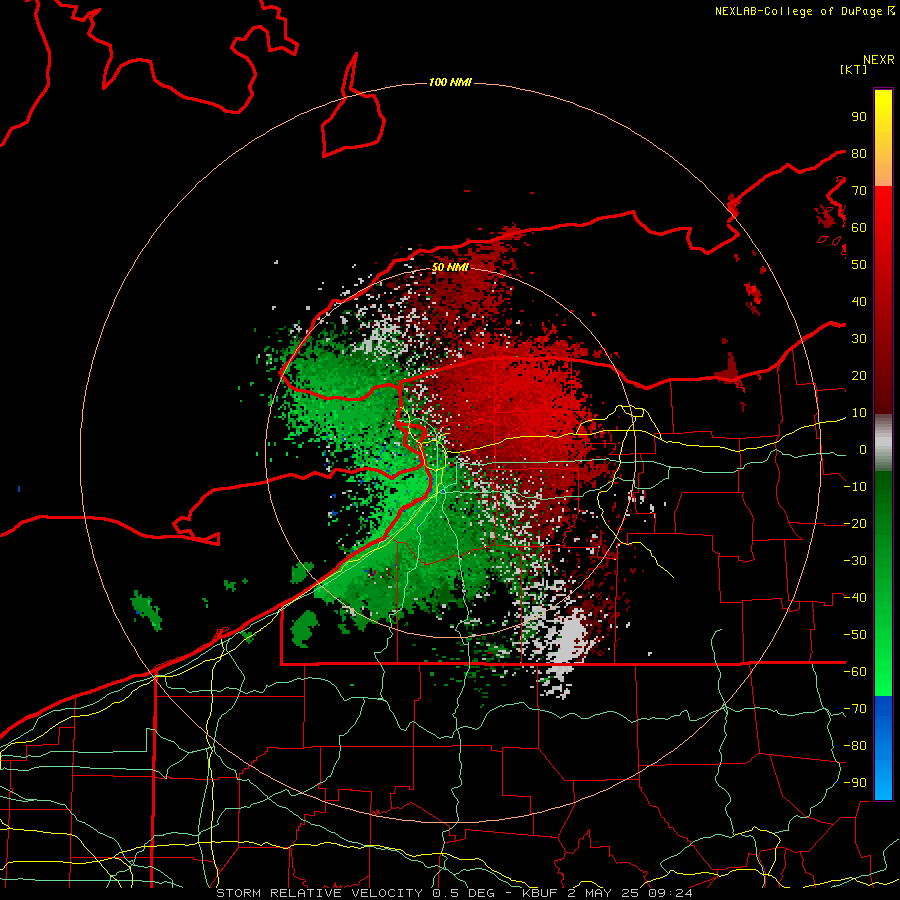Click the -80 value on the velocity scale
This screenshot has height=900, width=900.
point(855,746)
